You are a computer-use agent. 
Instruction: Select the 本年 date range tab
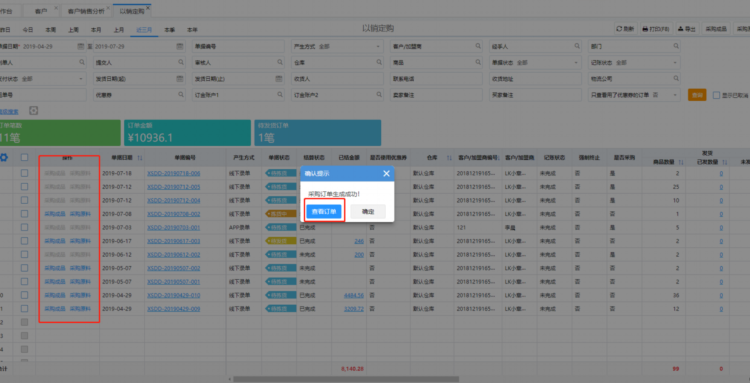coord(192,30)
